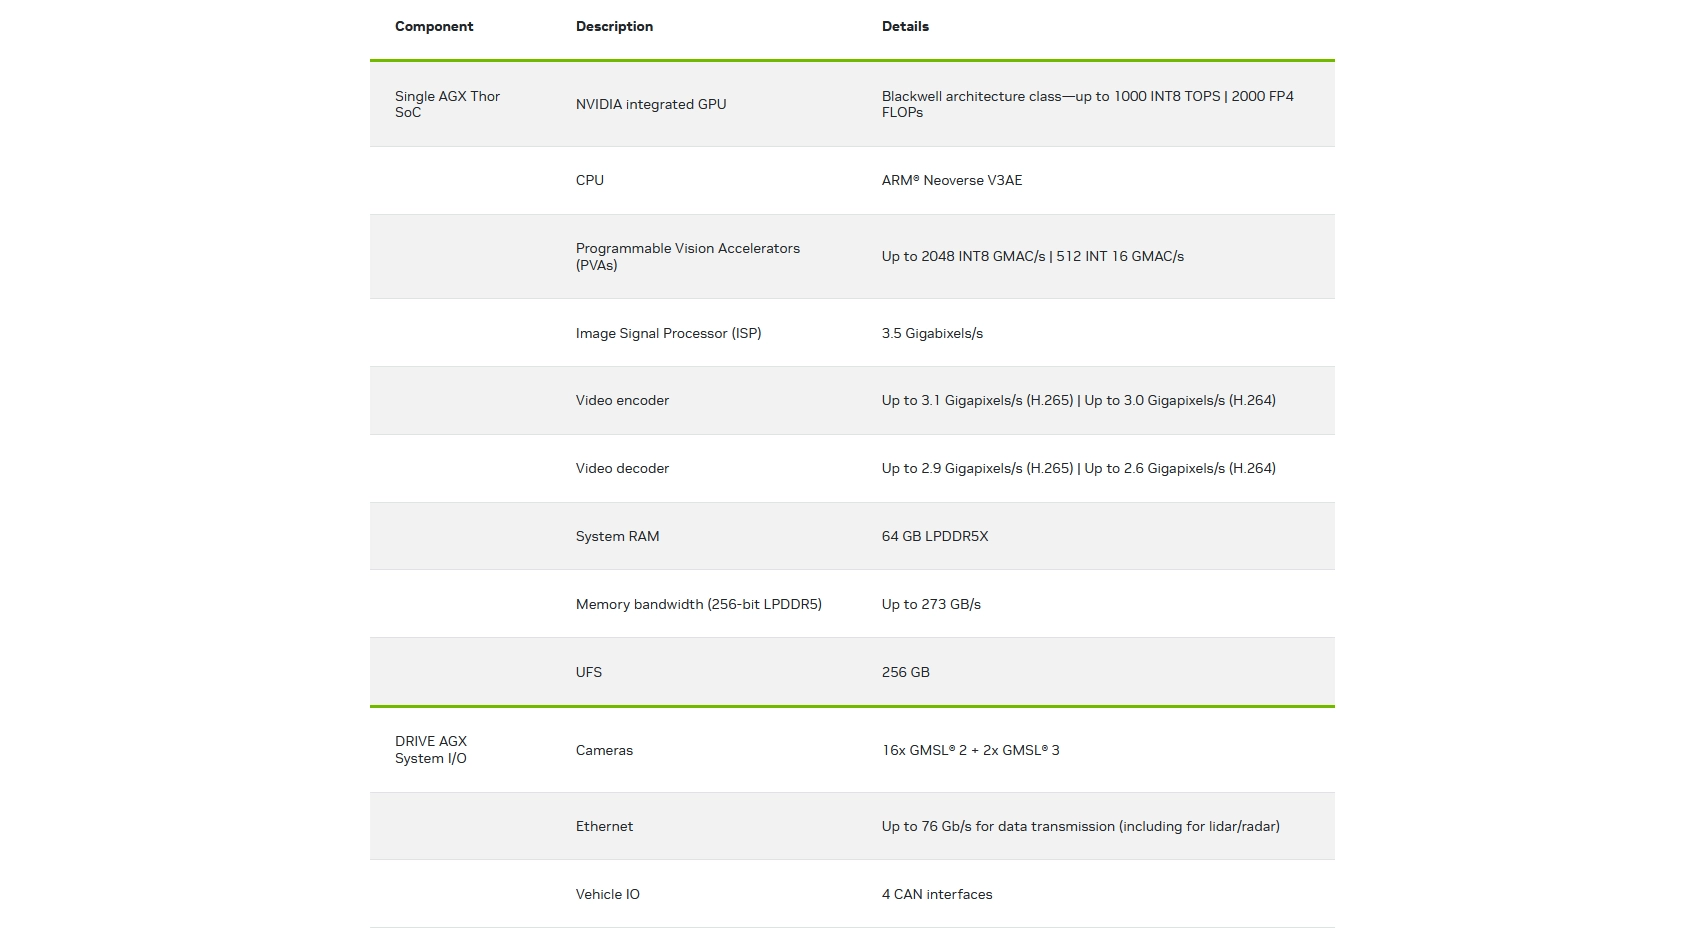Select the 64 GB LPDDR5X value
The width and height of the screenshot is (1689, 950).
pyautogui.click(x=934, y=537)
